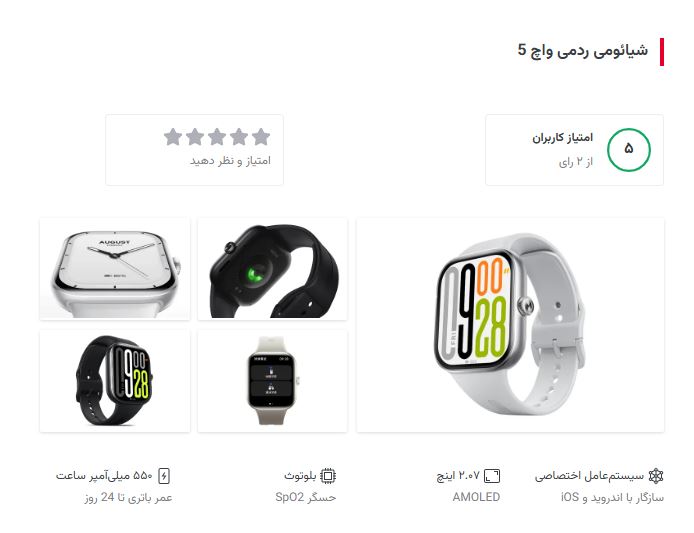Click the screen size icon
The height and width of the screenshot is (533, 694).
tap(492, 476)
